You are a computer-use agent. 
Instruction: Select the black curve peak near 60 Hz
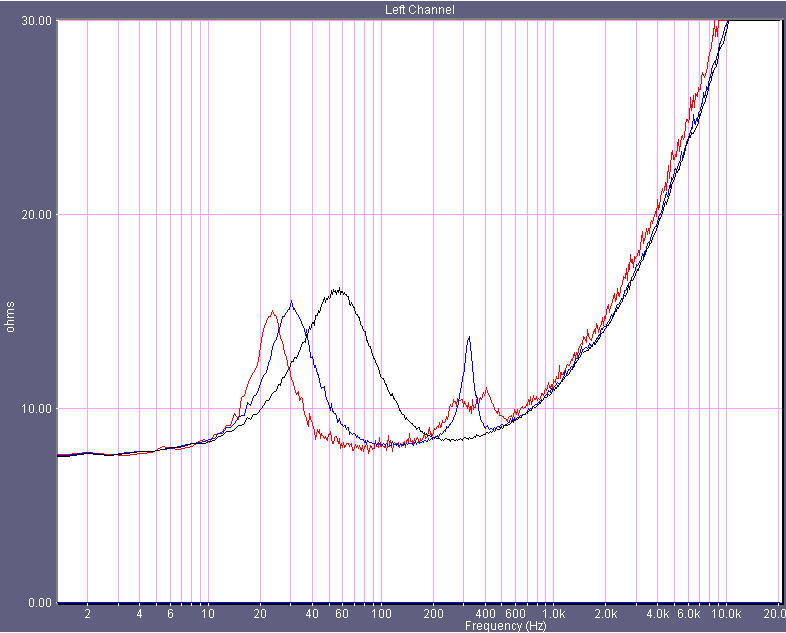pos(338,290)
